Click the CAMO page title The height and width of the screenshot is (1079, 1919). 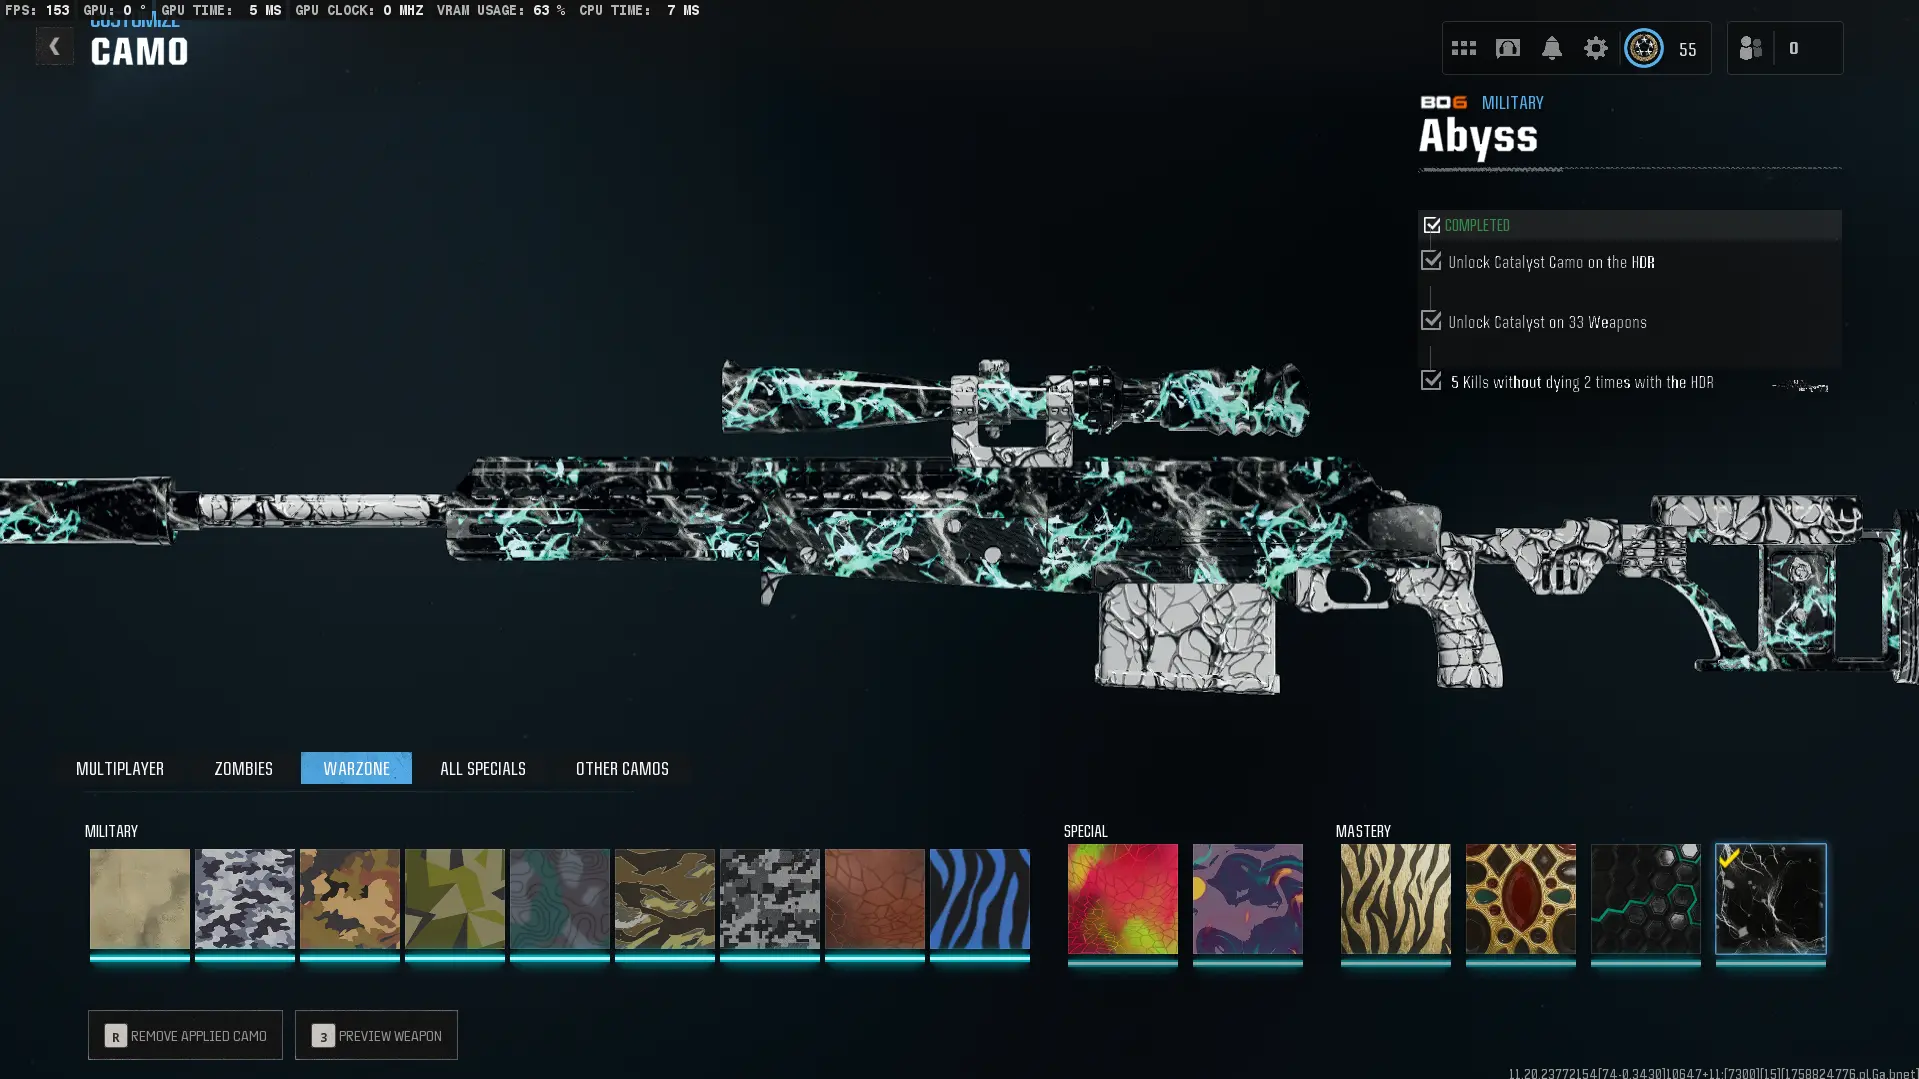pos(139,52)
